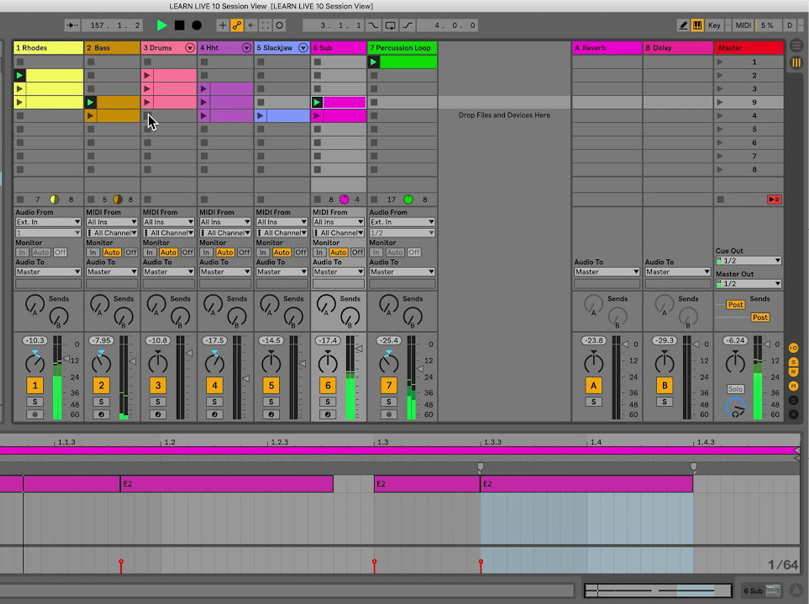Select the A Reverb return track header
809x604 pixels.
pyautogui.click(x=607, y=48)
